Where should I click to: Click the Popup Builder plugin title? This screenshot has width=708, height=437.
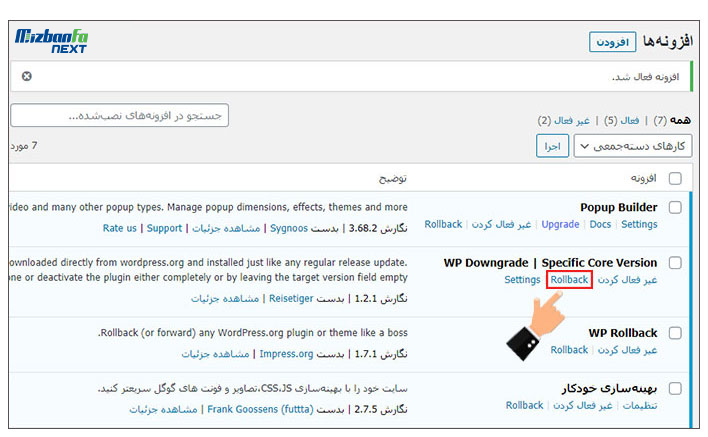coord(619,208)
